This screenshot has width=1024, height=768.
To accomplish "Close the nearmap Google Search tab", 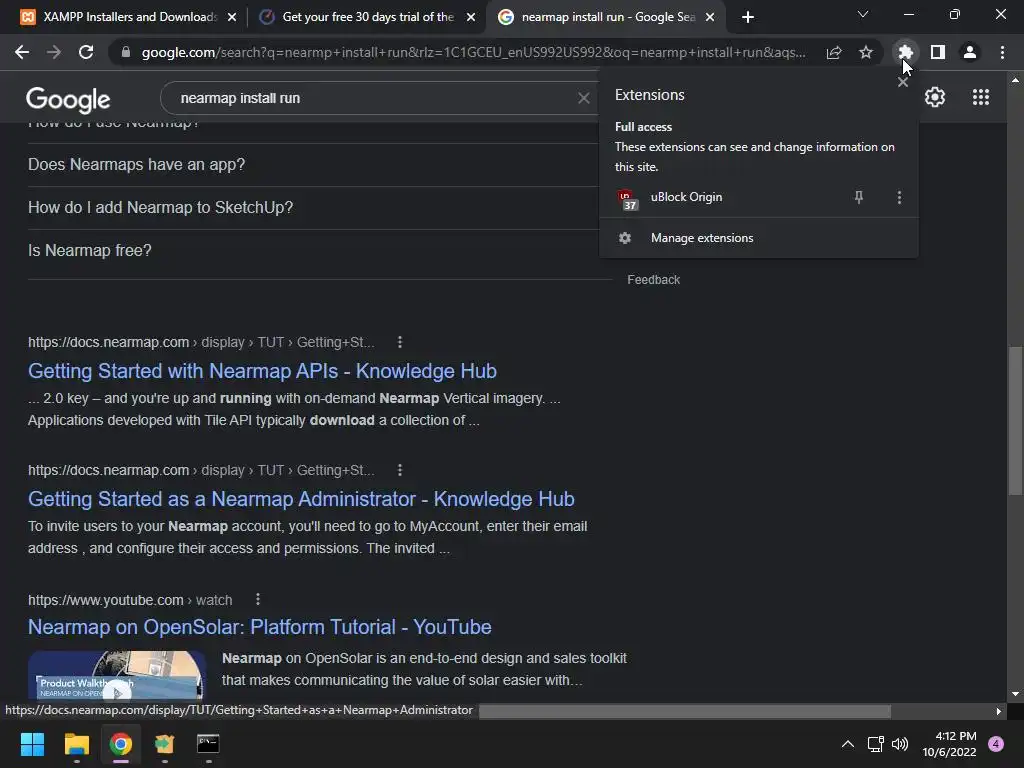I will 710,17.
